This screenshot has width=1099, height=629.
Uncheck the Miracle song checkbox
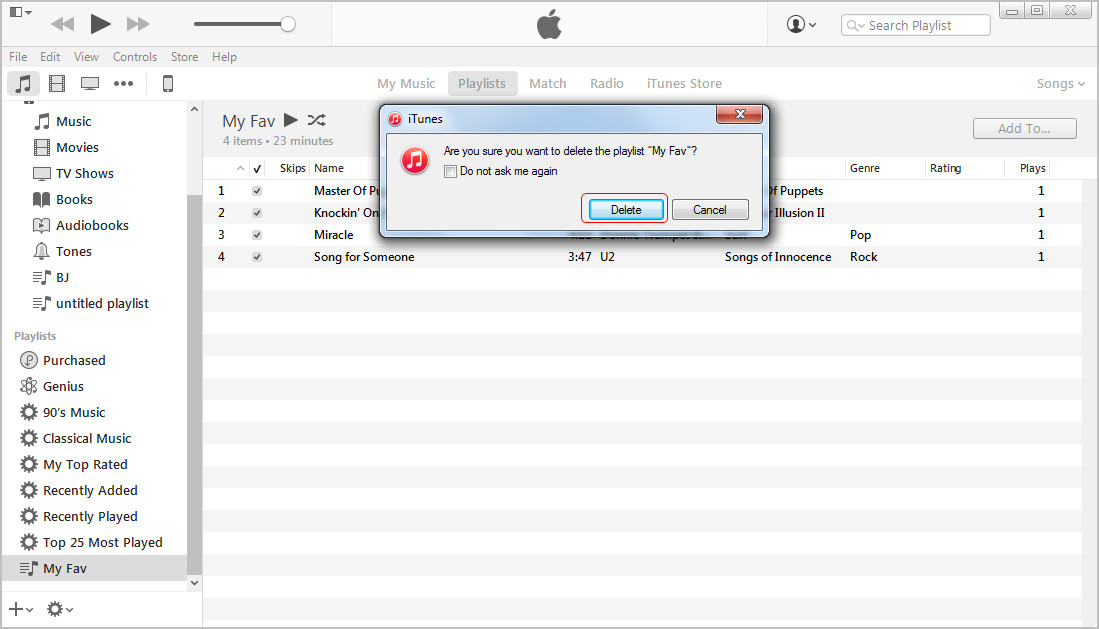pyautogui.click(x=257, y=235)
